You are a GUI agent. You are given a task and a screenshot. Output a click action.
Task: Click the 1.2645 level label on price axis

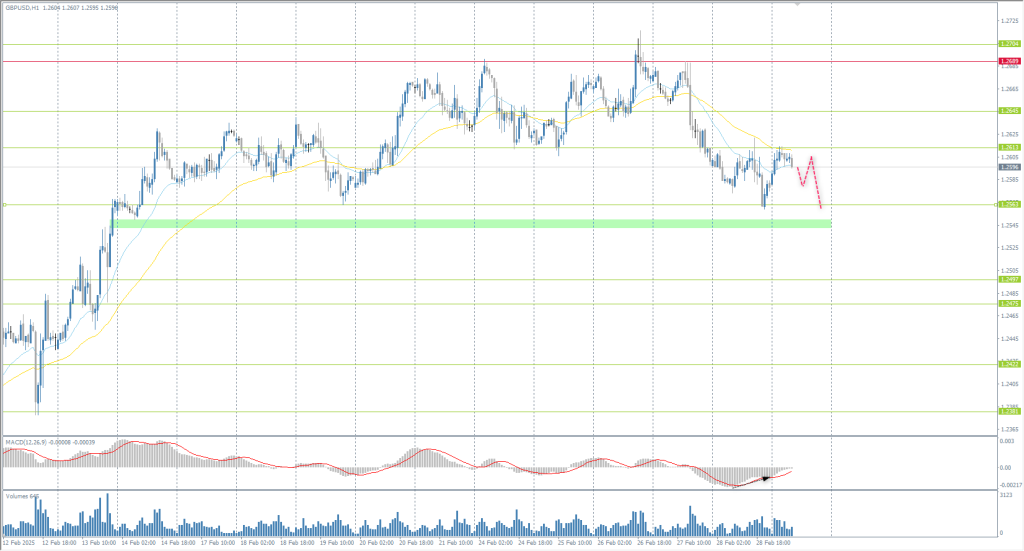[x=1008, y=111]
